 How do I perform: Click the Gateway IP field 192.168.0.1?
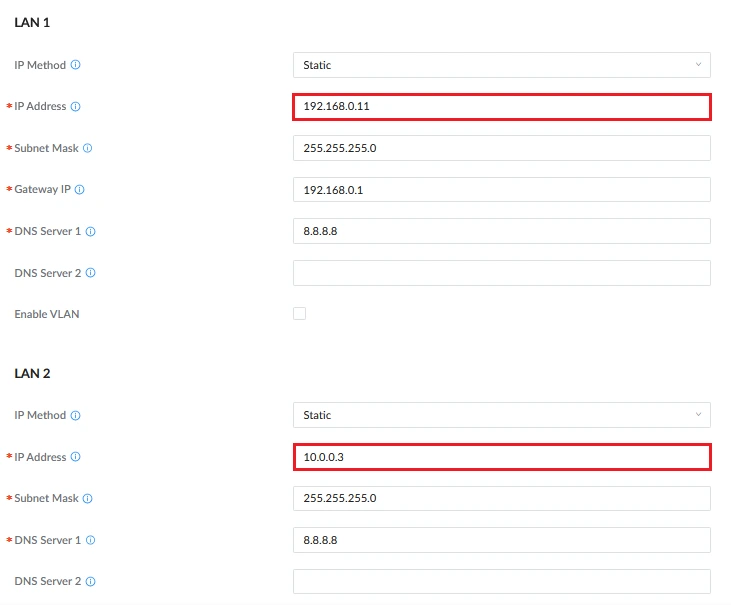(502, 190)
